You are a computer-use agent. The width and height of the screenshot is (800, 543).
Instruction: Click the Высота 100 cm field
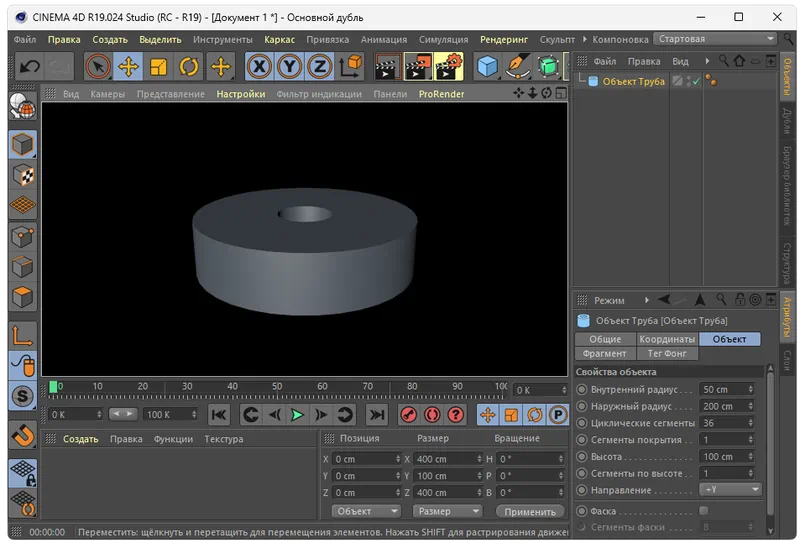click(726, 457)
